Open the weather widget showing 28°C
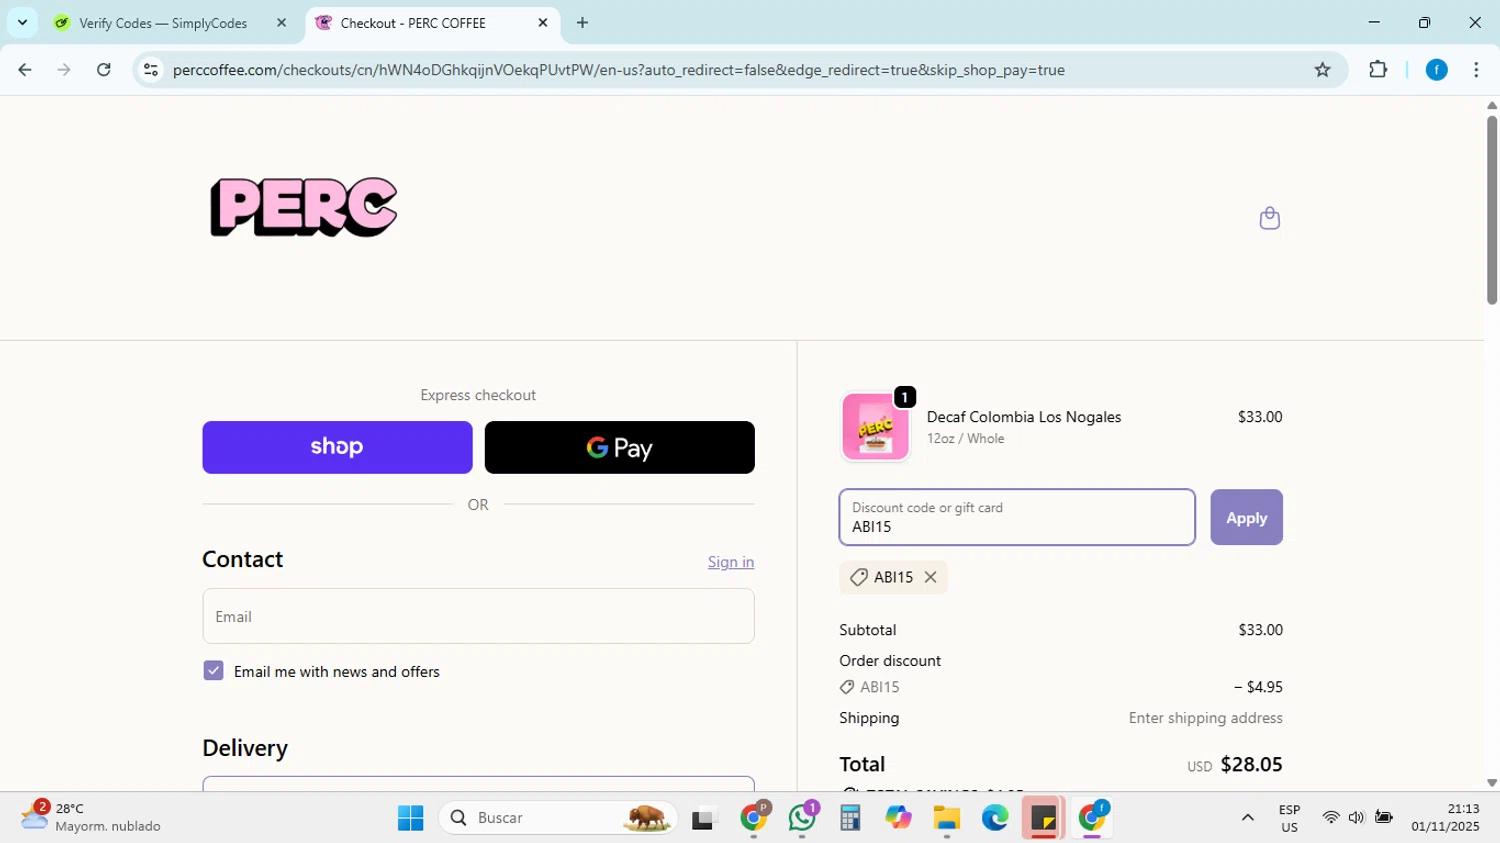Image resolution: width=1500 pixels, height=843 pixels. point(92,817)
